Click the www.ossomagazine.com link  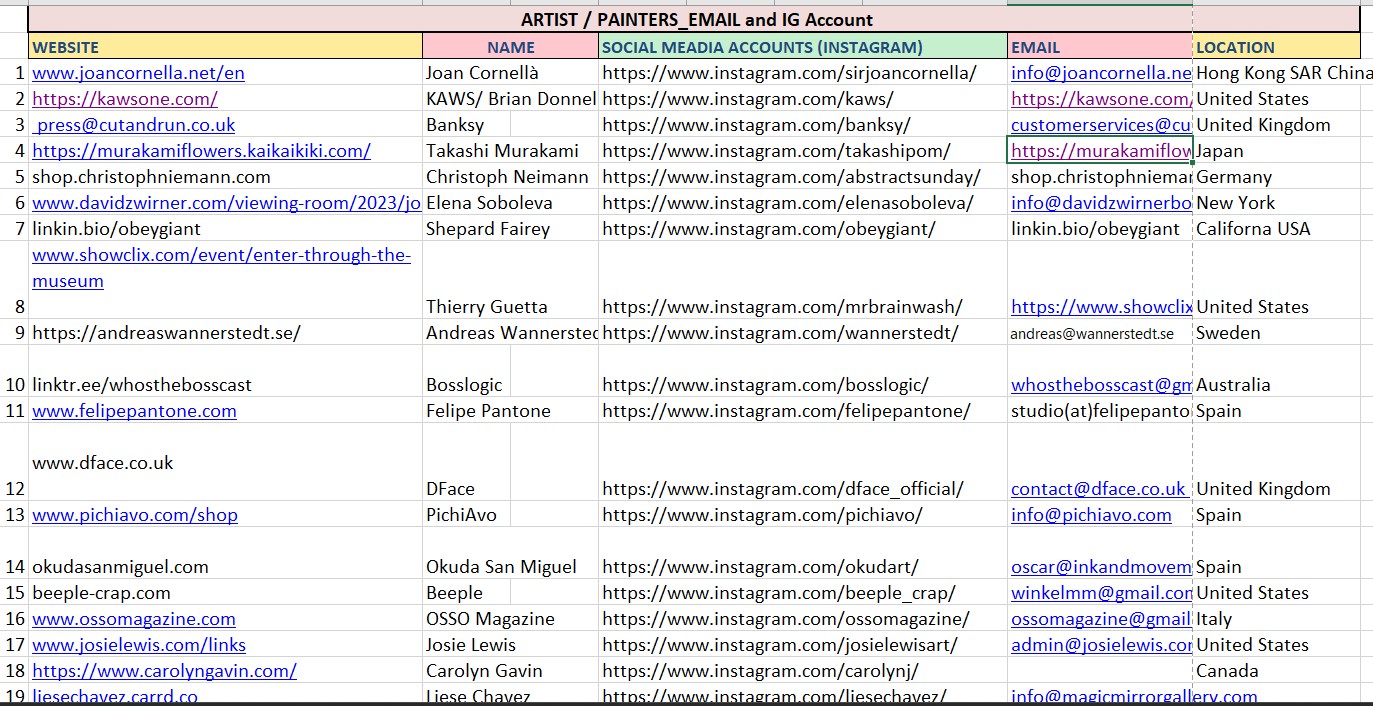pos(134,619)
